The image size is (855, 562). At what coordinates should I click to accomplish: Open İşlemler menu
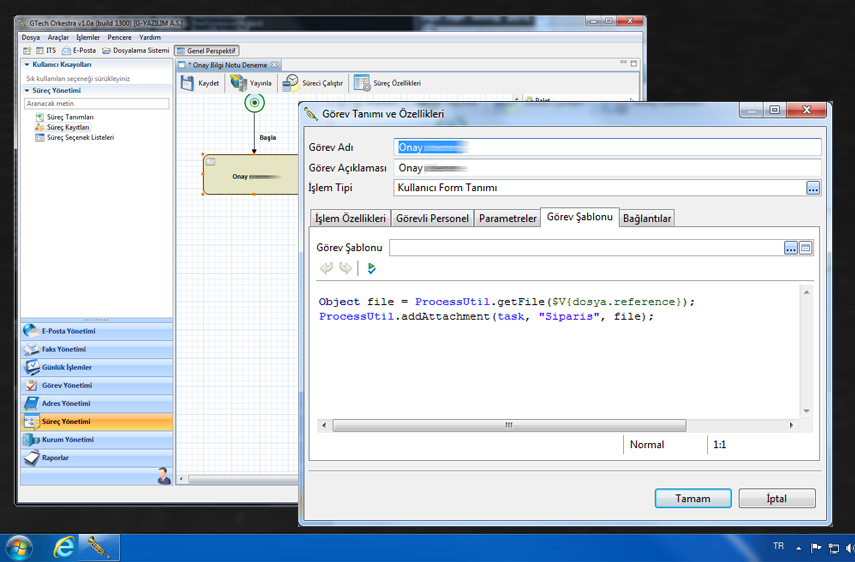click(x=88, y=38)
